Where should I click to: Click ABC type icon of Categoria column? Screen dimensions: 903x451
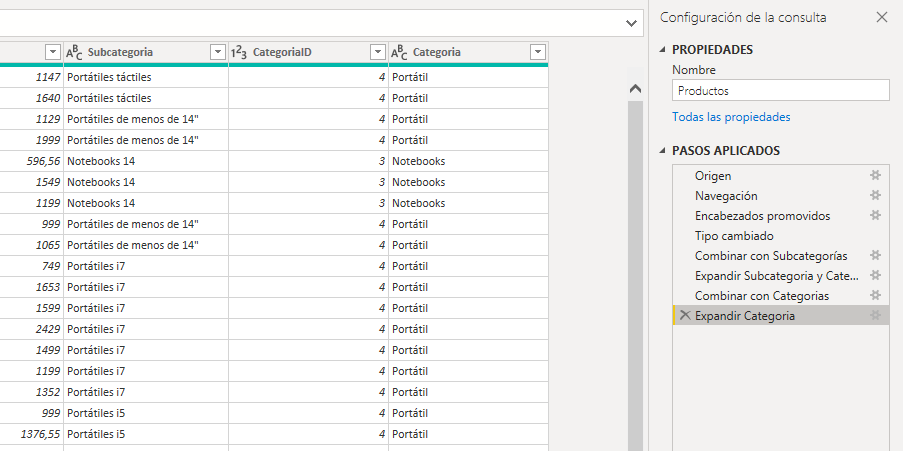400,52
